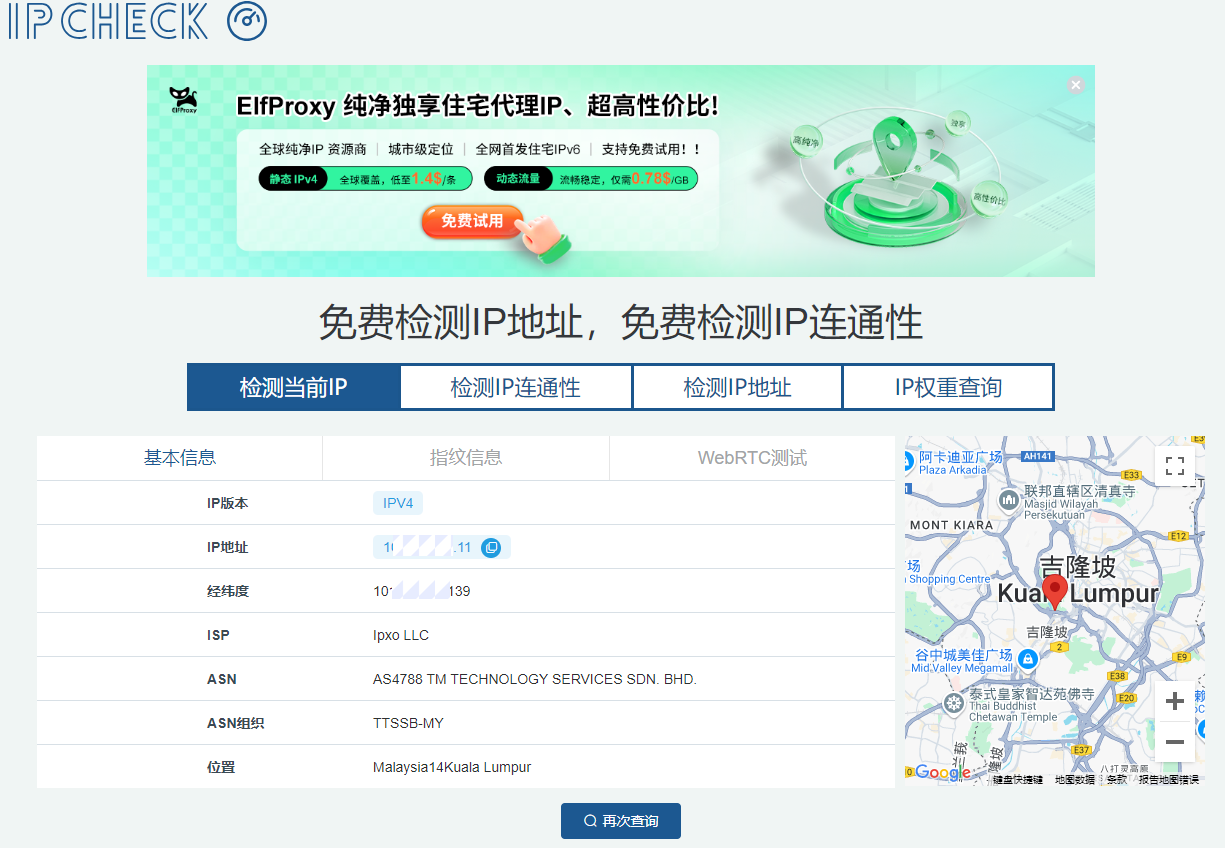The height and width of the screenshot is (848, 1225).
Task: Copy the IP address with copy icon
Action: pyautogui.click(x=491, y=547)
